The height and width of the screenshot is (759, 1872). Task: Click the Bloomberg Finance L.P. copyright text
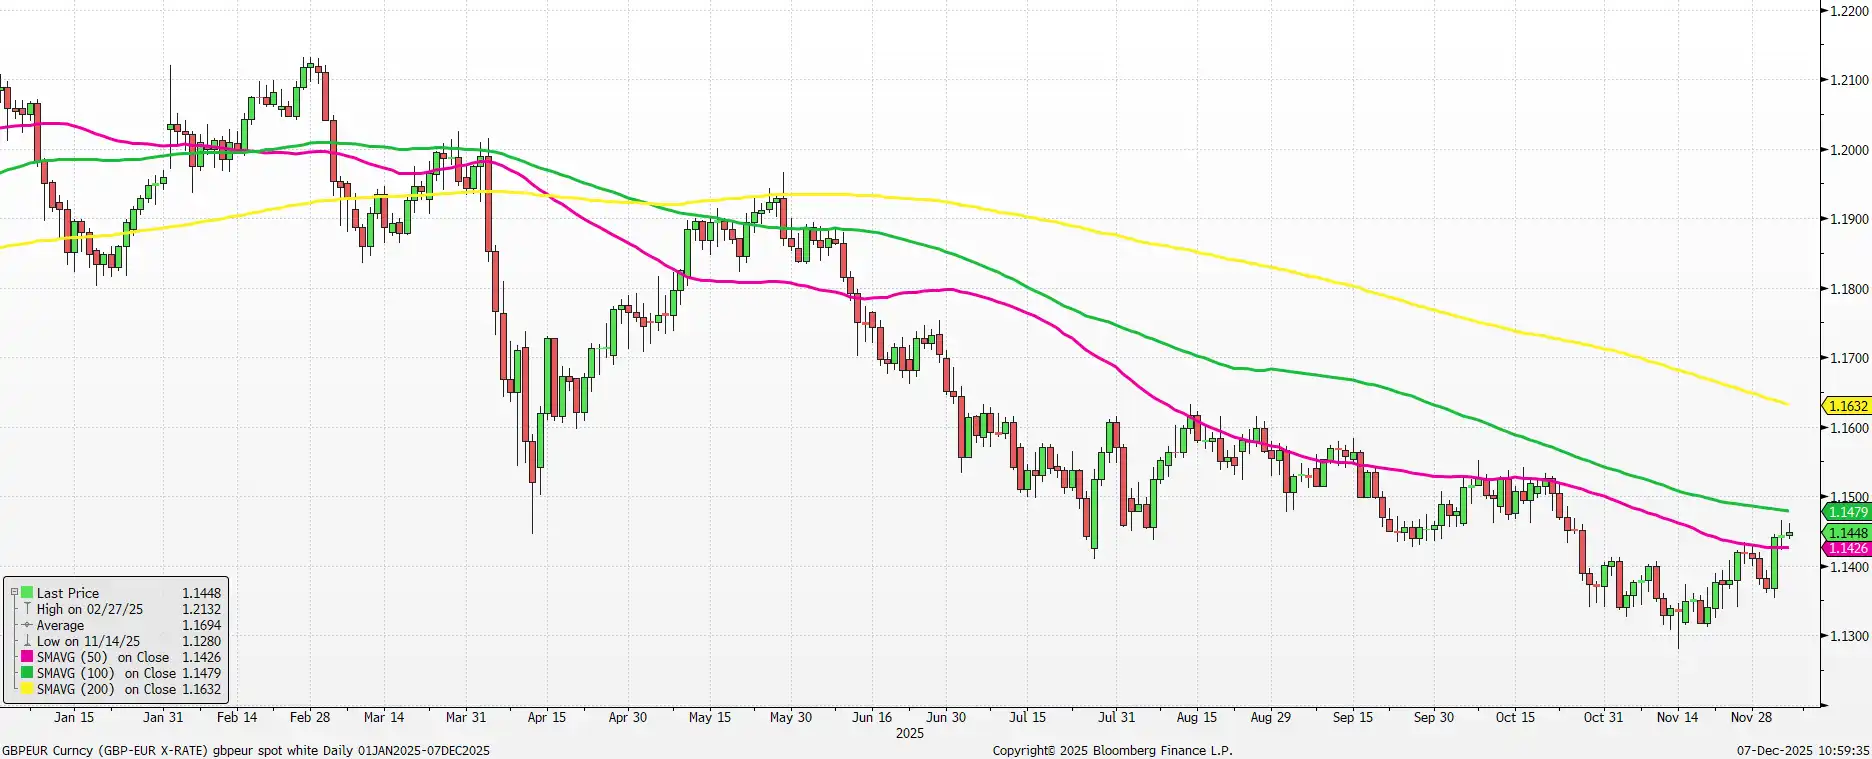pyautogui.click(x=1113, y=750)
